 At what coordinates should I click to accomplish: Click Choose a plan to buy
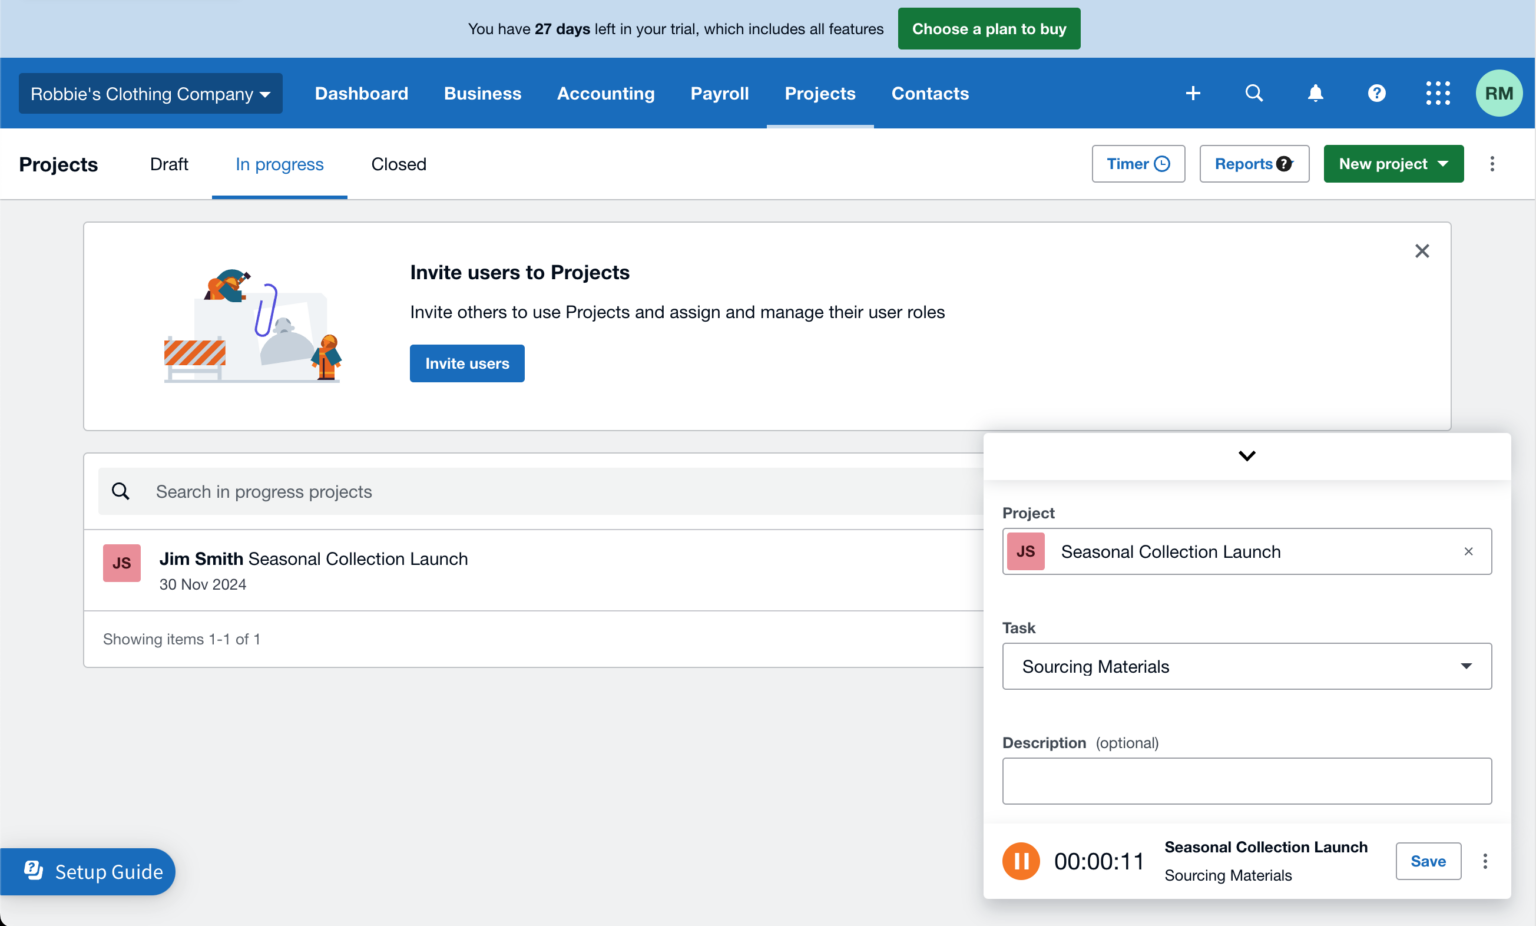[988, 28]
